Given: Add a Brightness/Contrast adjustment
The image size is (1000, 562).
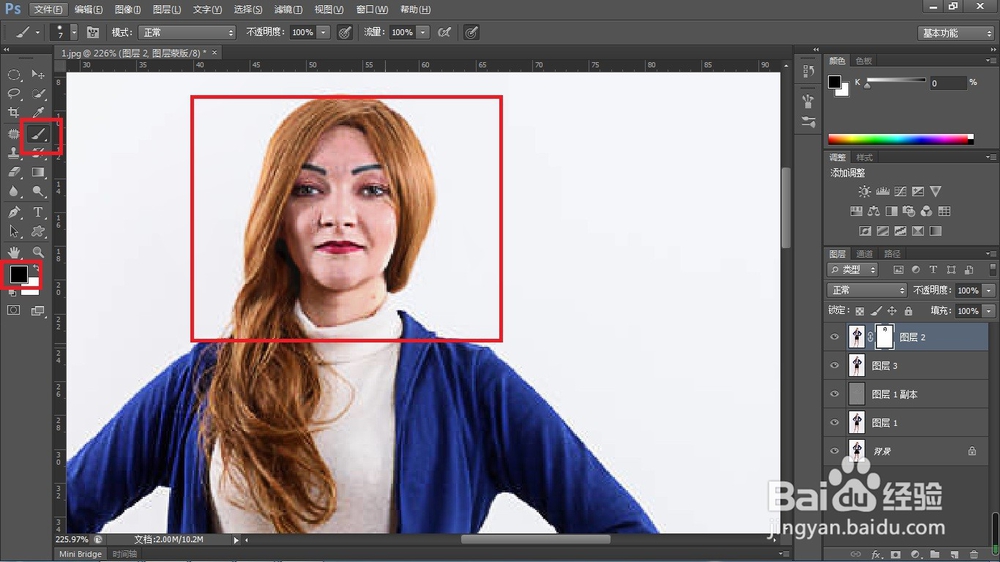Looking at the screenshot, I should pyautogui.click(x=864, y=191).
